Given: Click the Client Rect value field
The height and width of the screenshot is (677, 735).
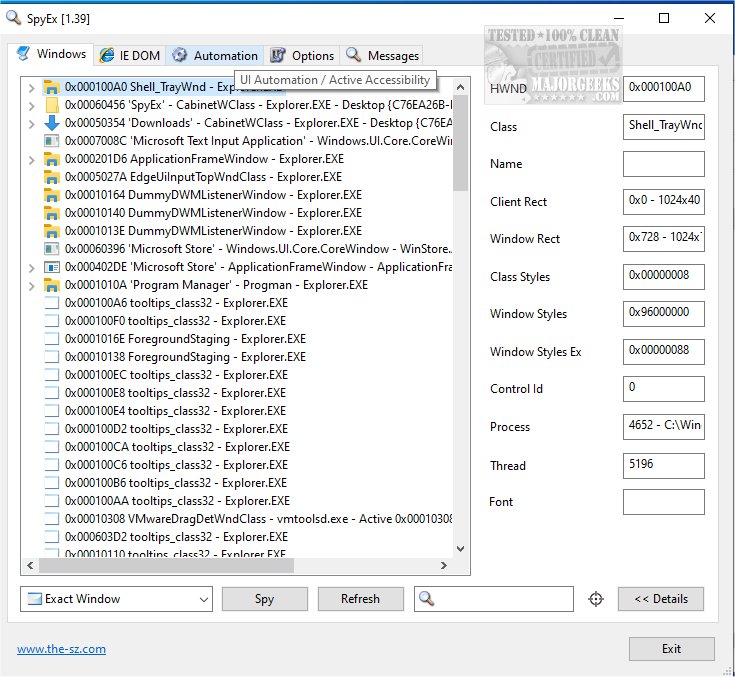Looking at the screenshot, I should (x=663, y=201).
